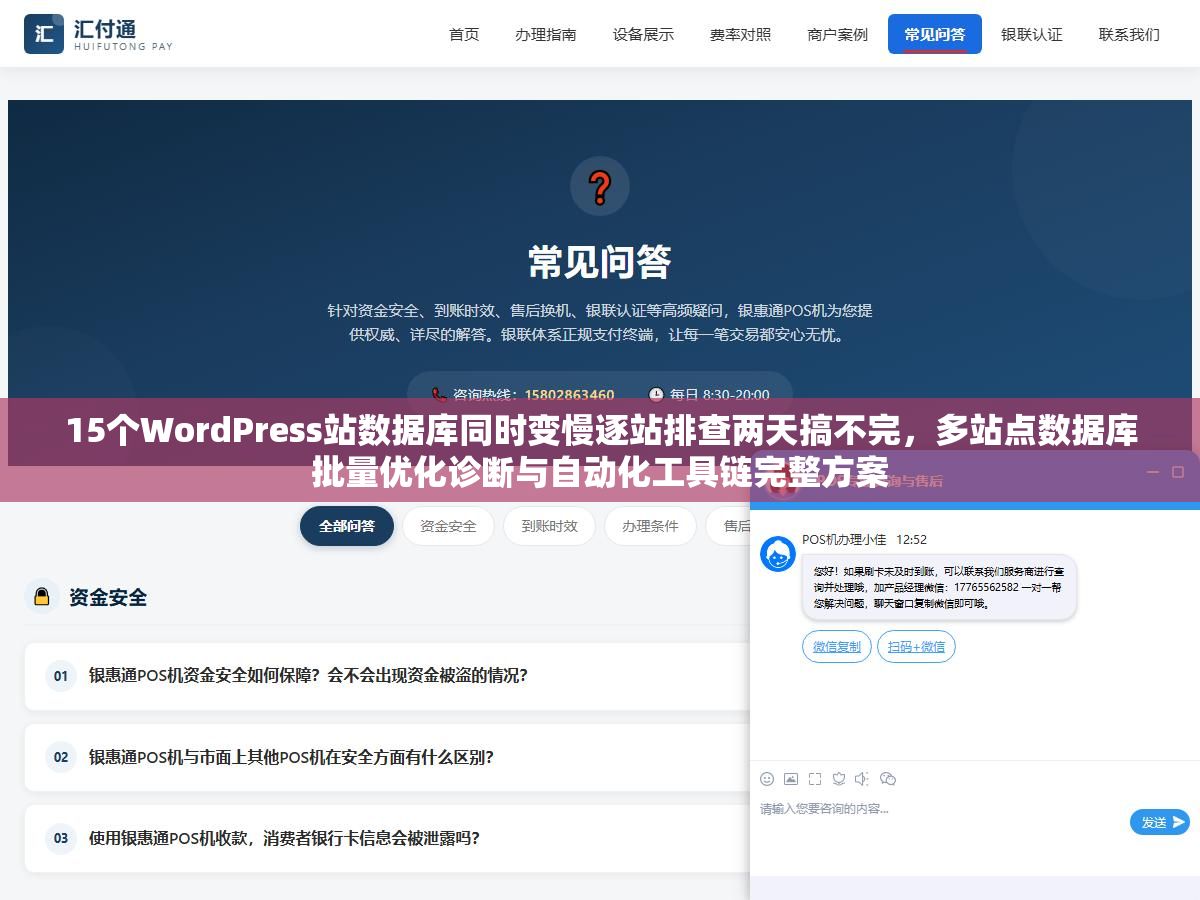
Task: Click the POS机办理小佳 agent avatar
Action: (778, 554)
